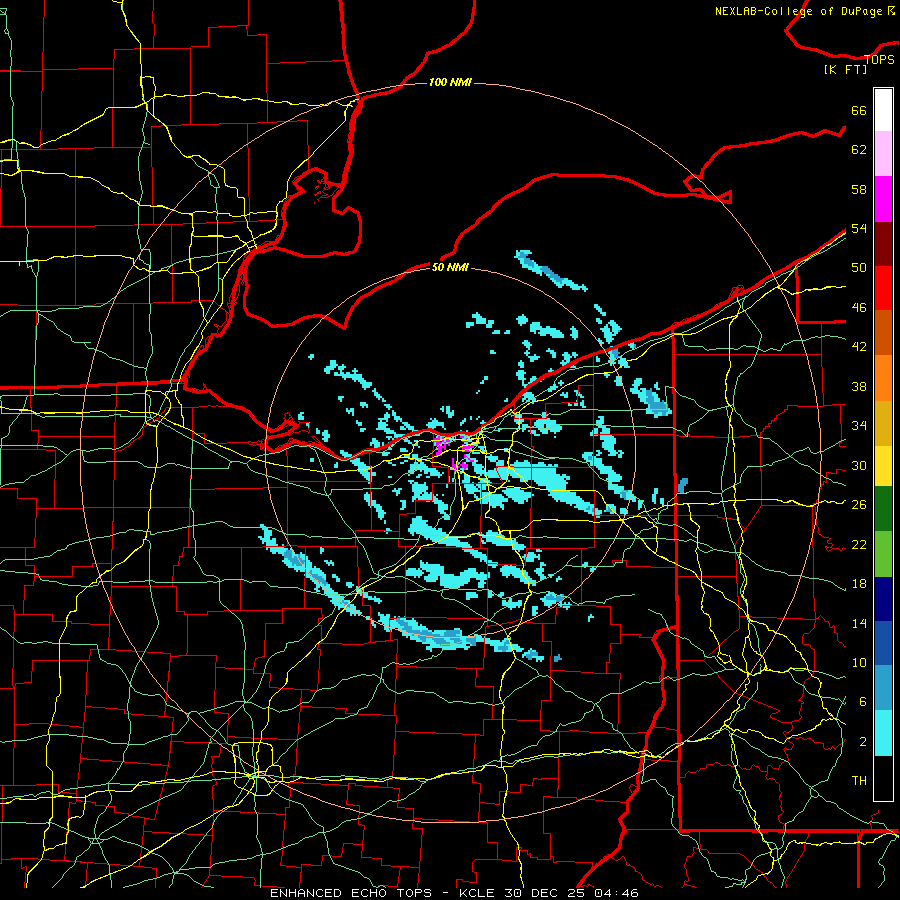Click the legend value 46

pyautogui.click(x=859, y=307)
